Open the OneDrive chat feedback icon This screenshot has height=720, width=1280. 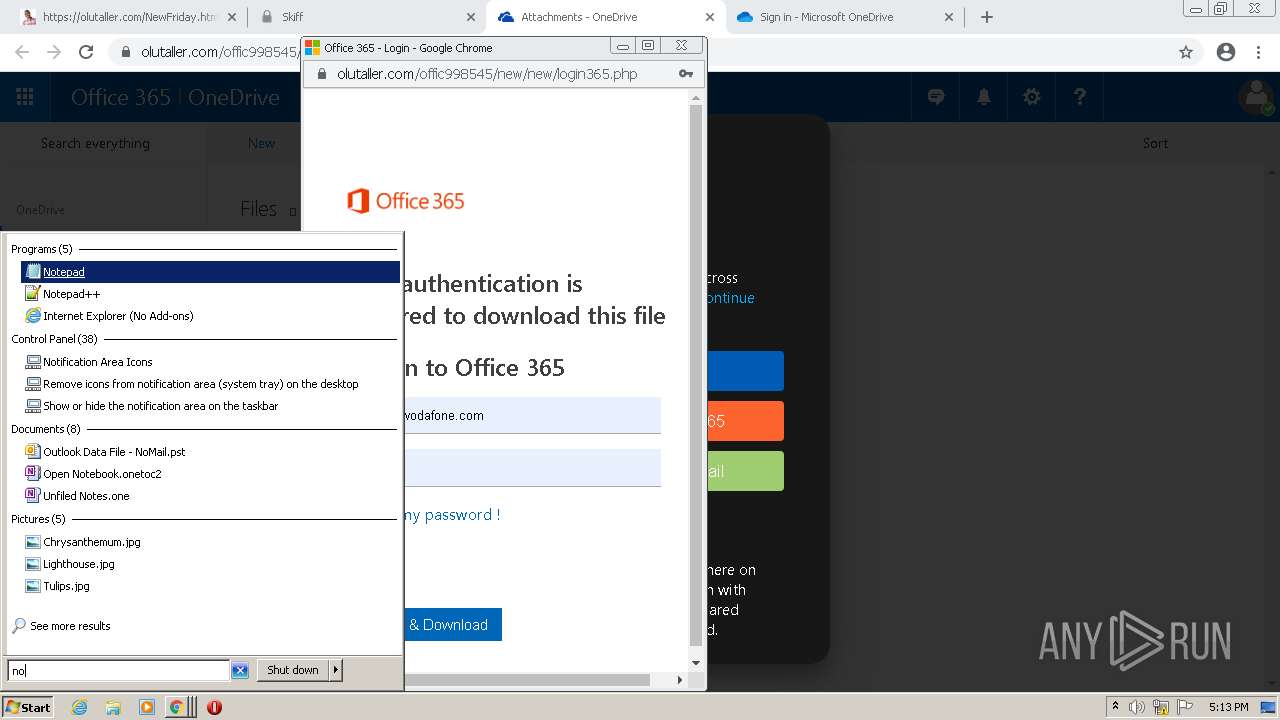pyautogui.click(x=936, y=97)
